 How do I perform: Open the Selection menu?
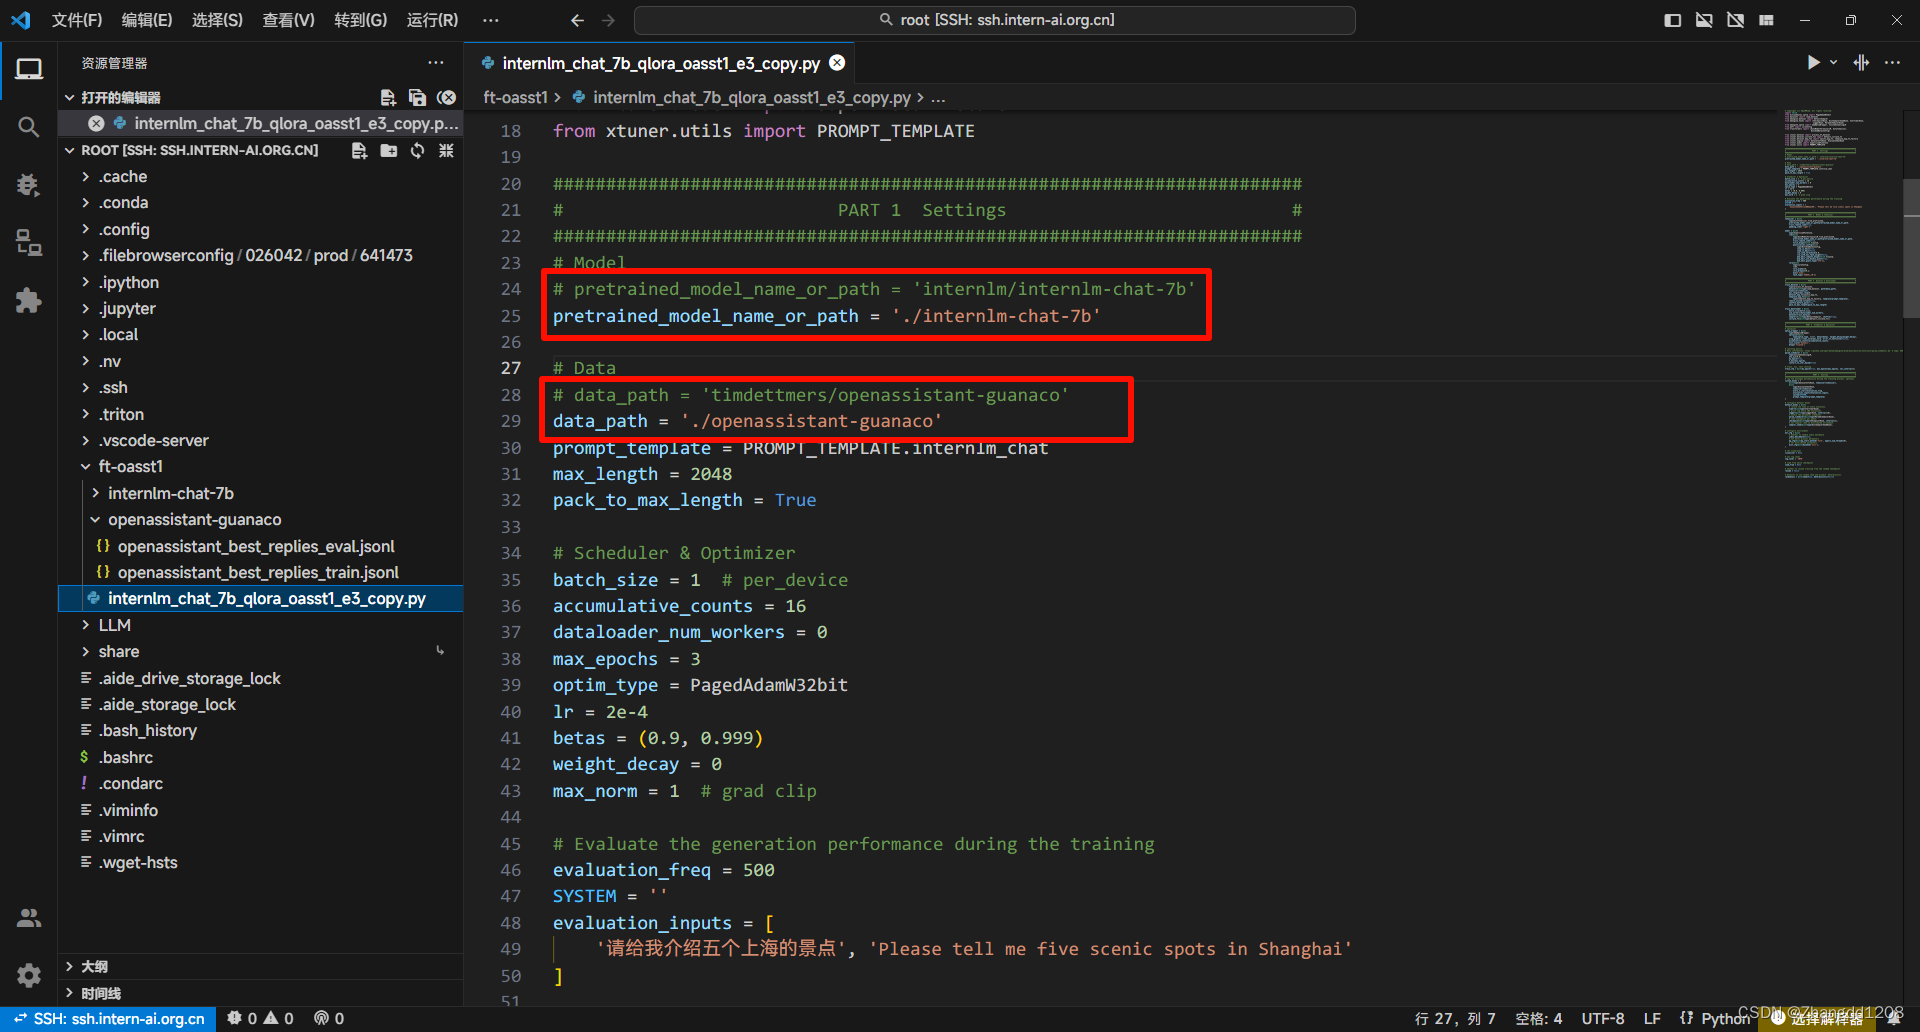(x=217, y=20)
